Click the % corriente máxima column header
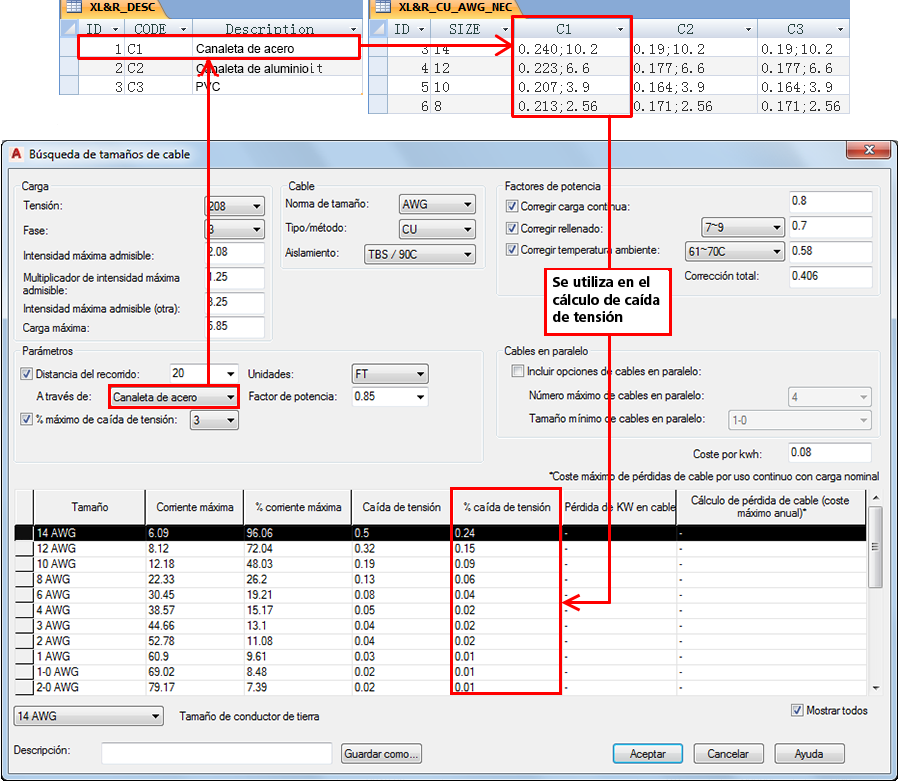 (x=298, y=507)
